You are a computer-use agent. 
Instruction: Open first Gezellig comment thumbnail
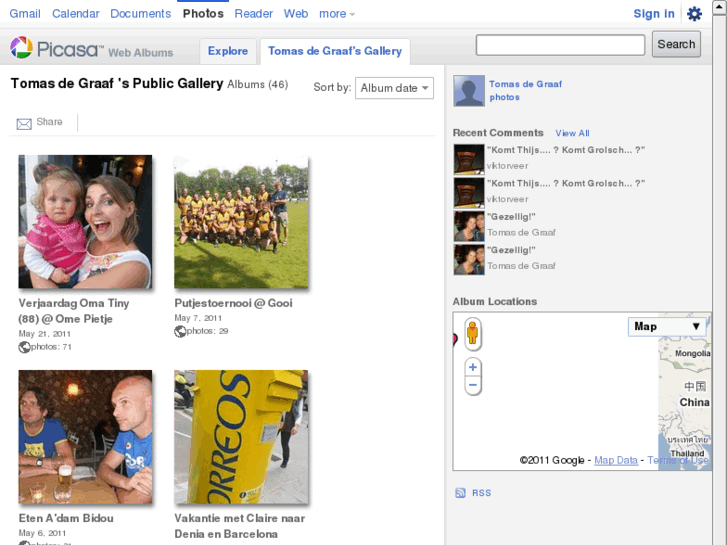469,226
